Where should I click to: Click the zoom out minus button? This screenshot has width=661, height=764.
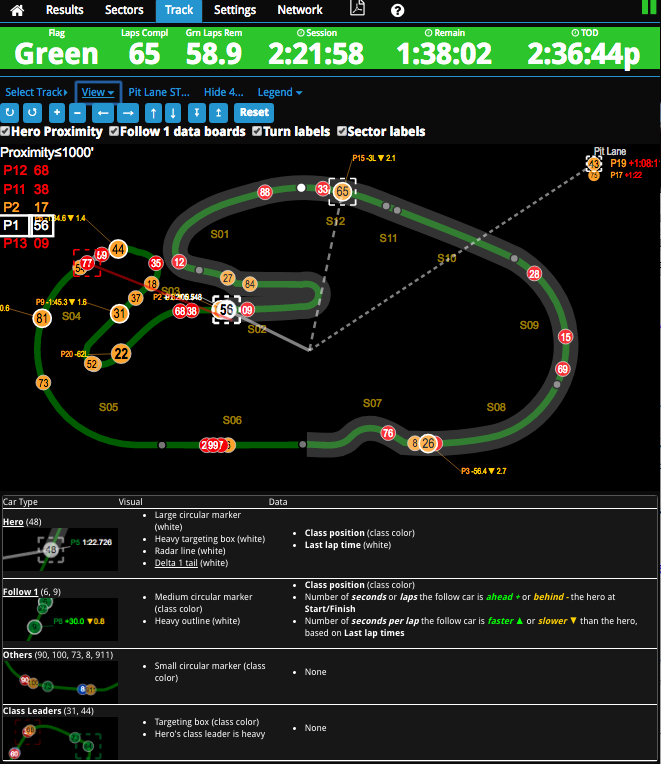(79, 112)
